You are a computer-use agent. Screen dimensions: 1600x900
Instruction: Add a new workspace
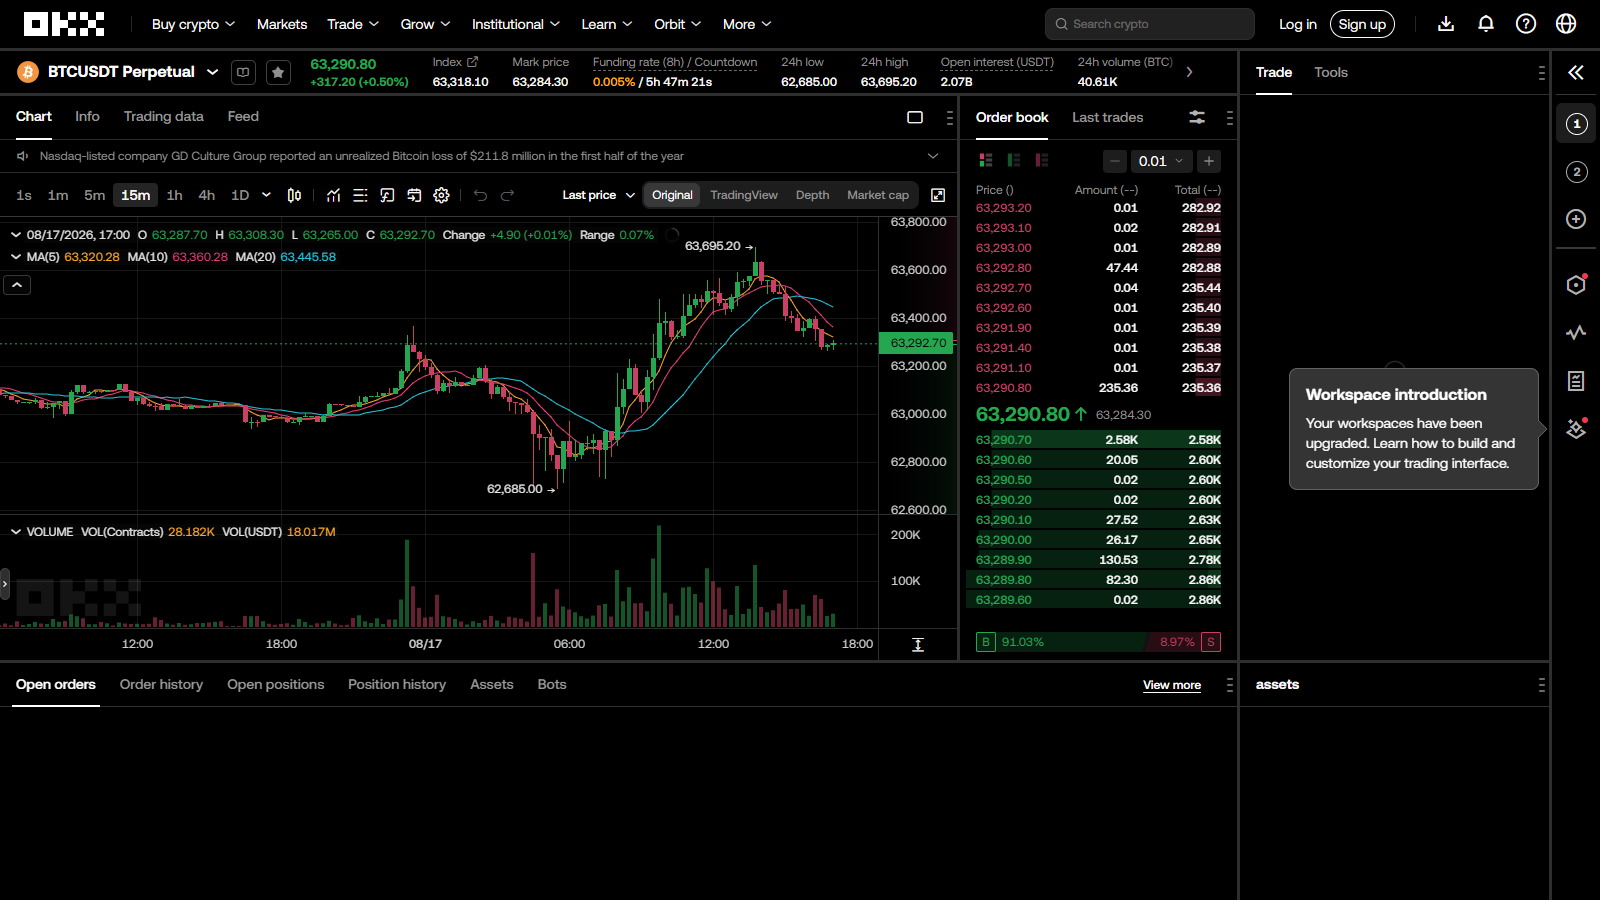coord(1576,219)
